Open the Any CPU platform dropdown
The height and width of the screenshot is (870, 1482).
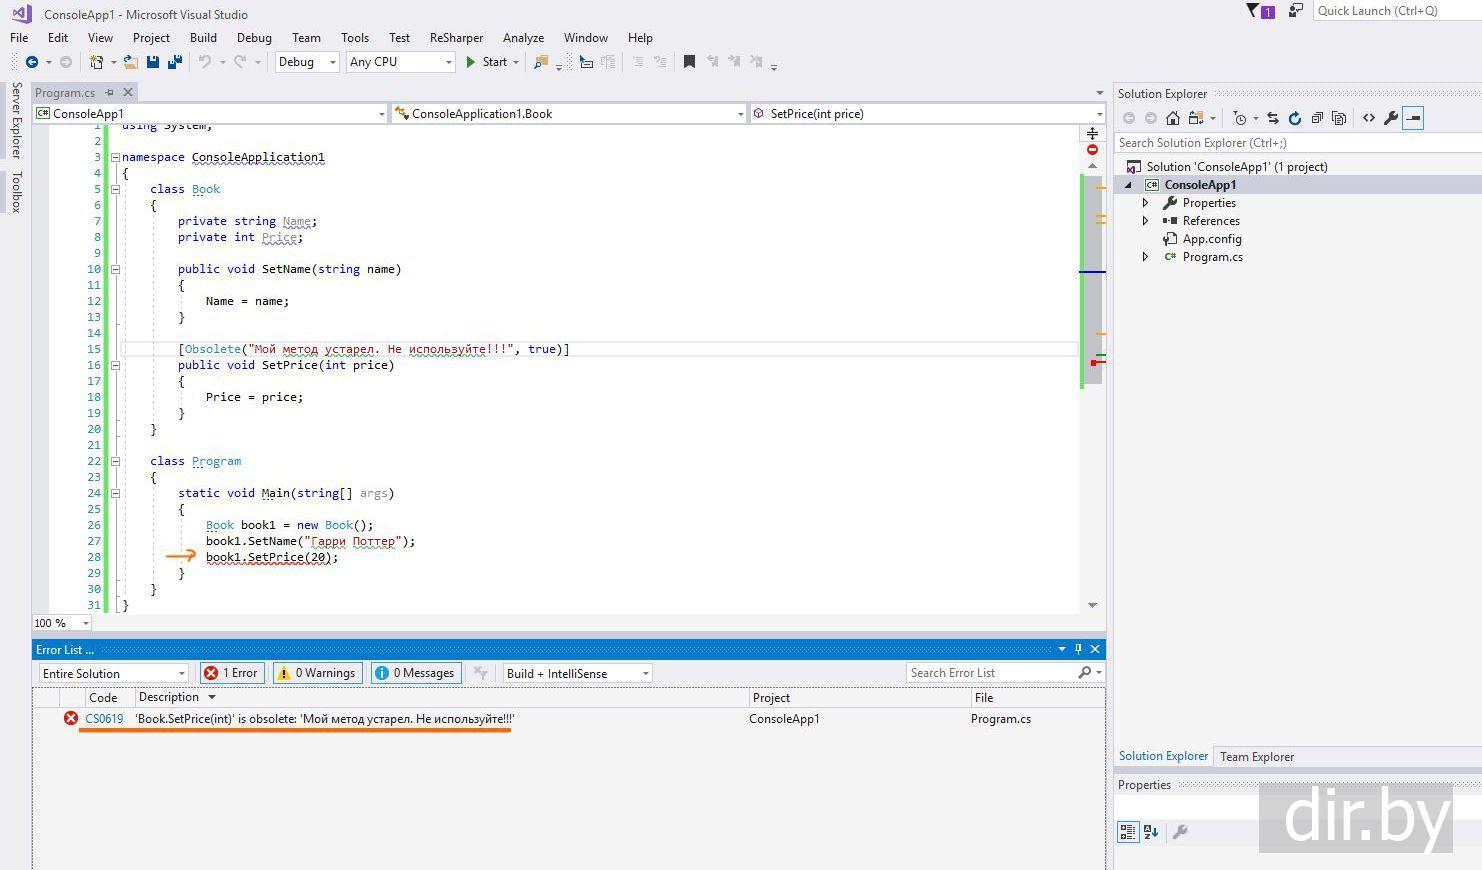click(400, 62)
